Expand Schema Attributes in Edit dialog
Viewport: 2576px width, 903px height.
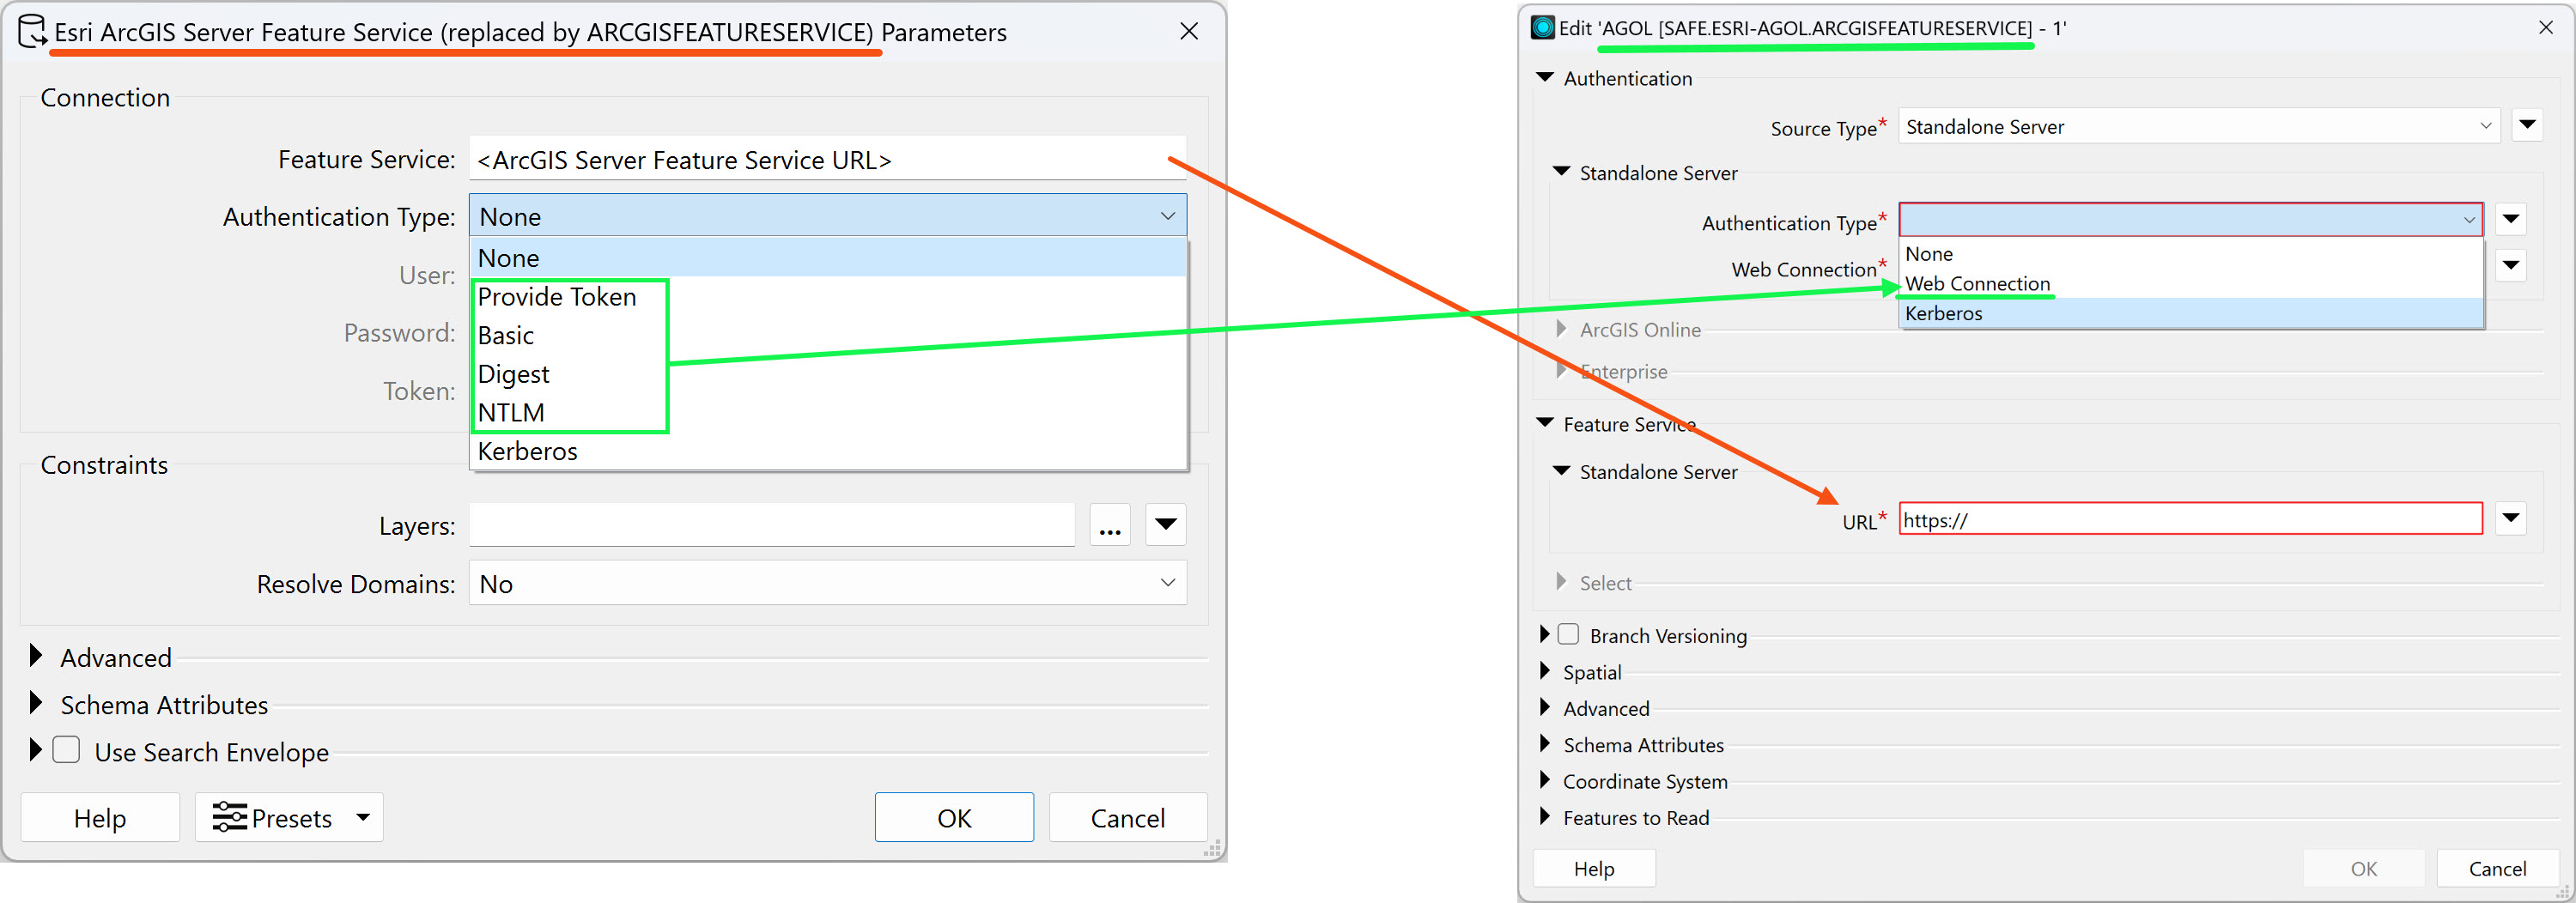point(1544,744)
